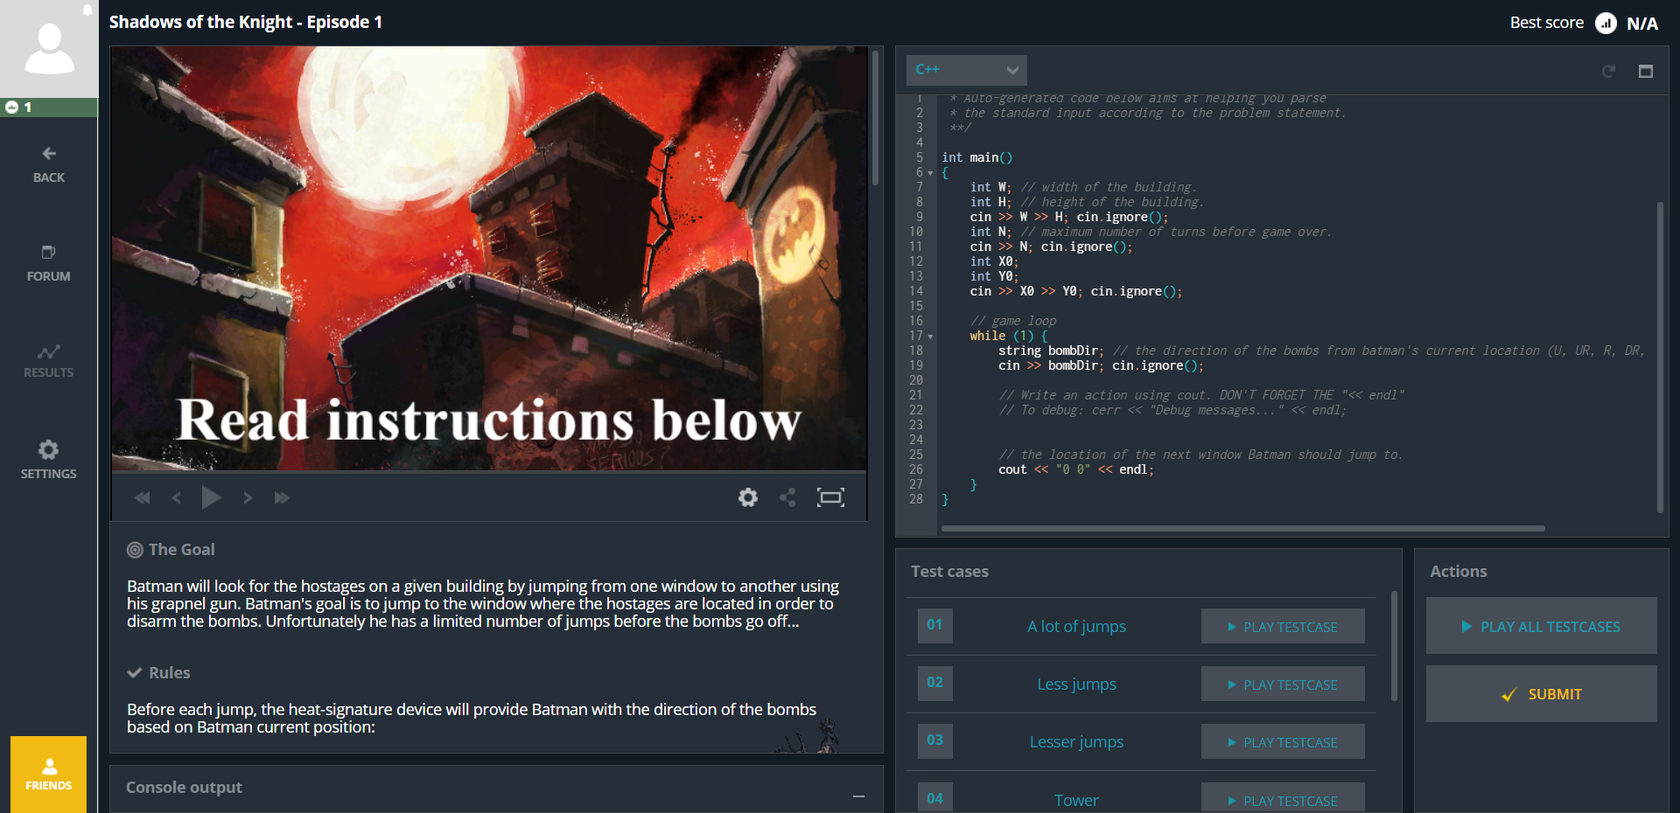1680x813 pixels.
Task: Click the test case number 04 badge
Action: click(x=935, y=798)
